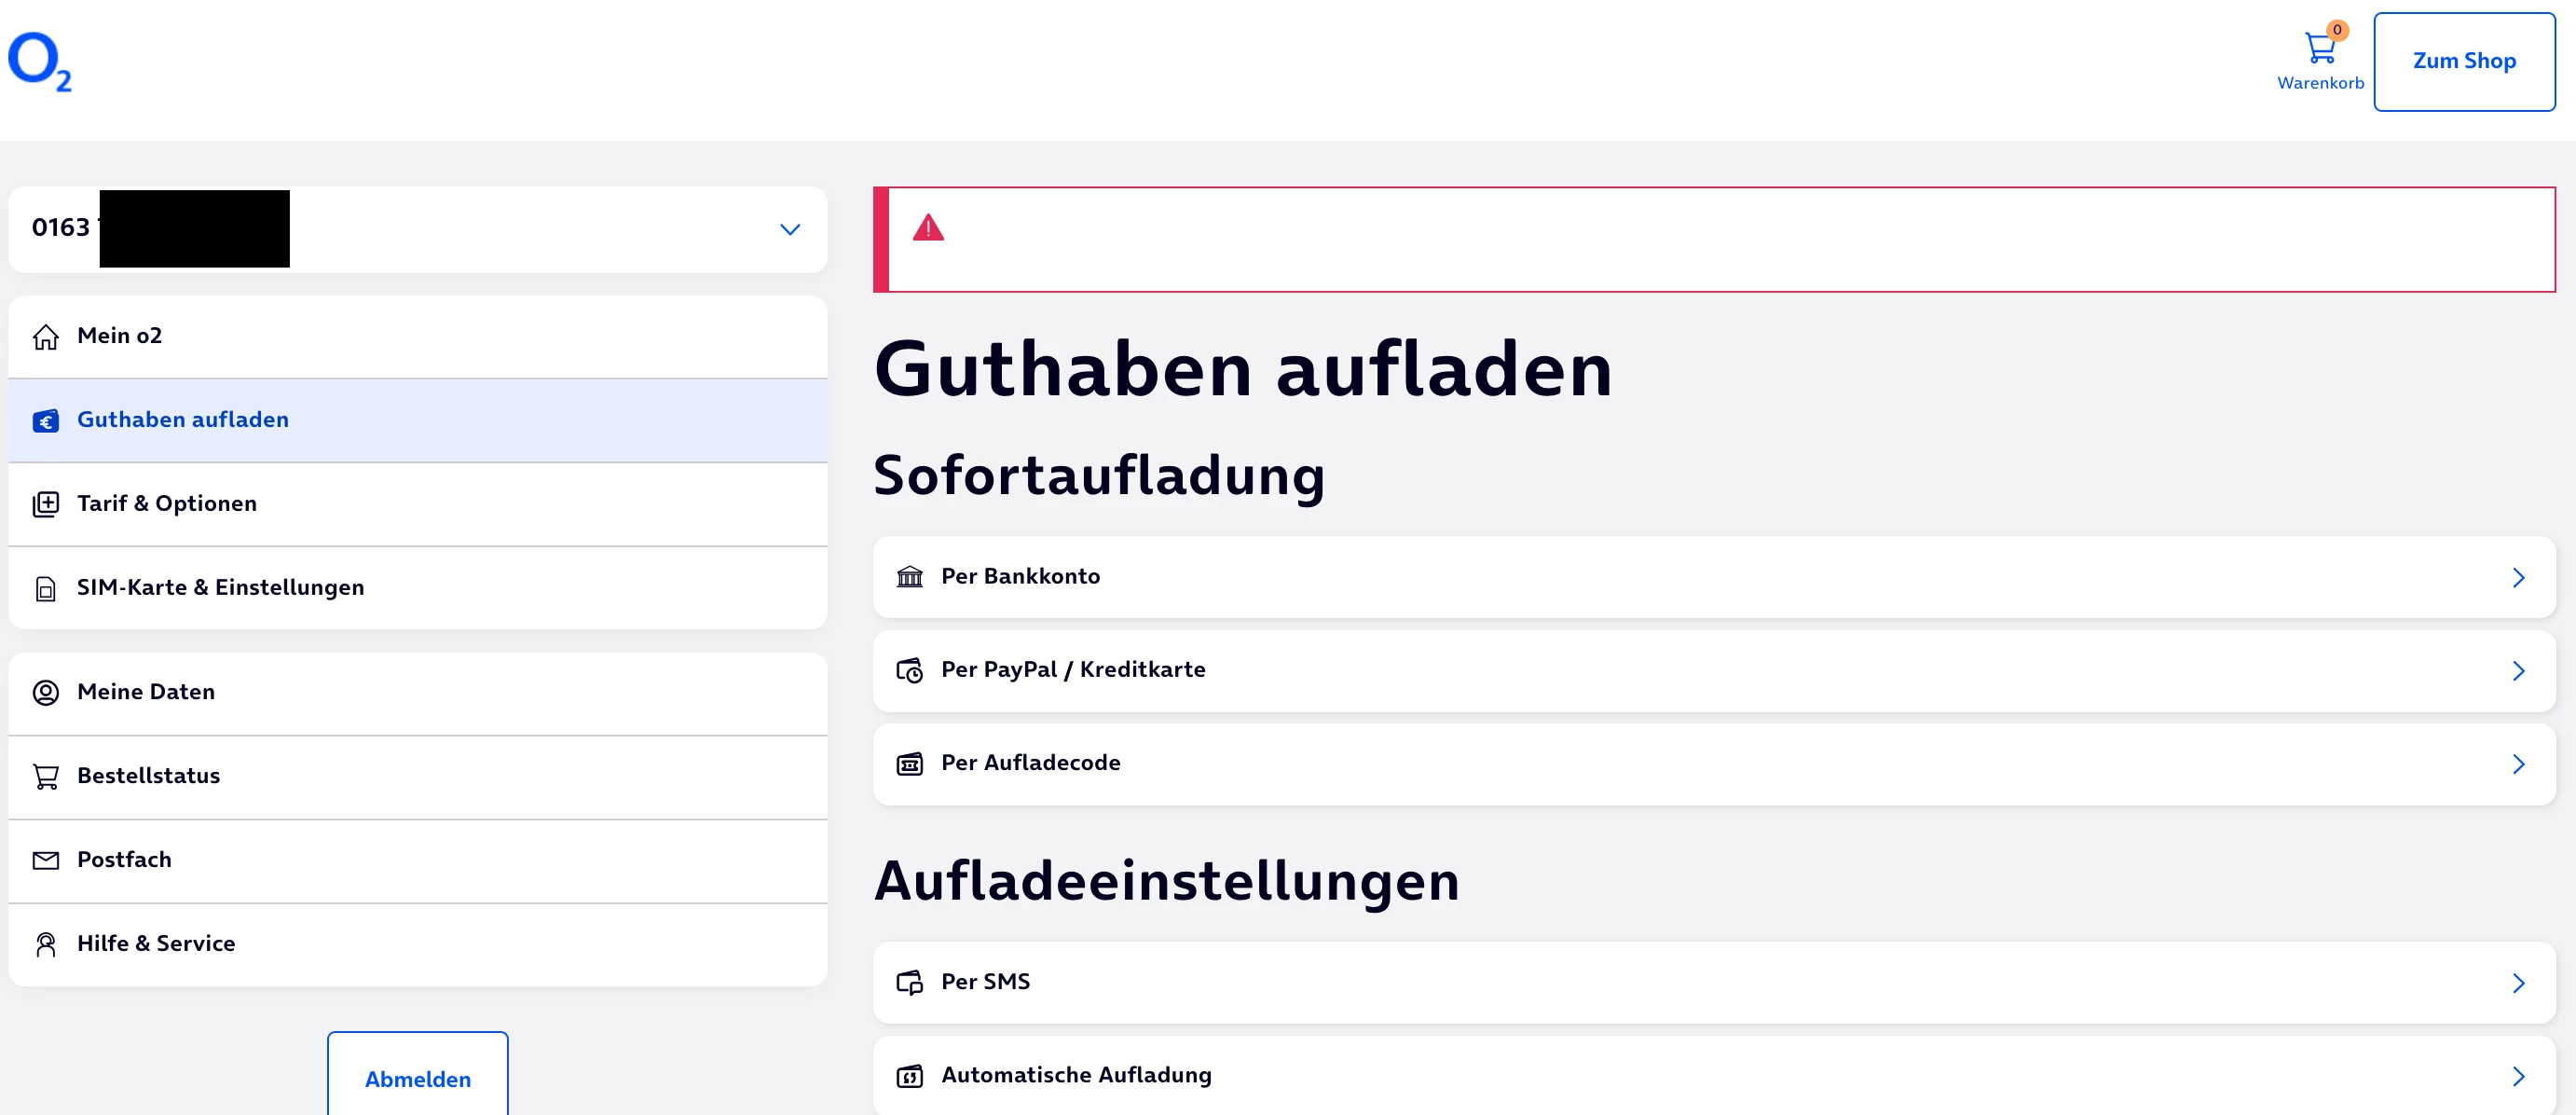
Task: Click the bank building icon next to Per Bankkonto
Action: pyautogui.click(x=909, y=577)
